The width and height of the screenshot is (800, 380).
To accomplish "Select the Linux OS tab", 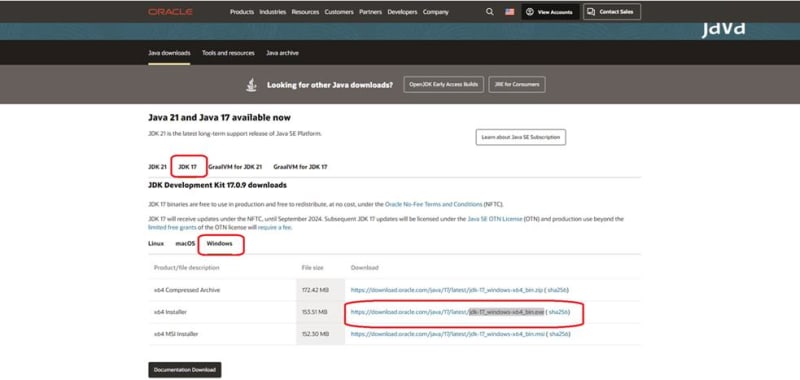I will (156, 244).
